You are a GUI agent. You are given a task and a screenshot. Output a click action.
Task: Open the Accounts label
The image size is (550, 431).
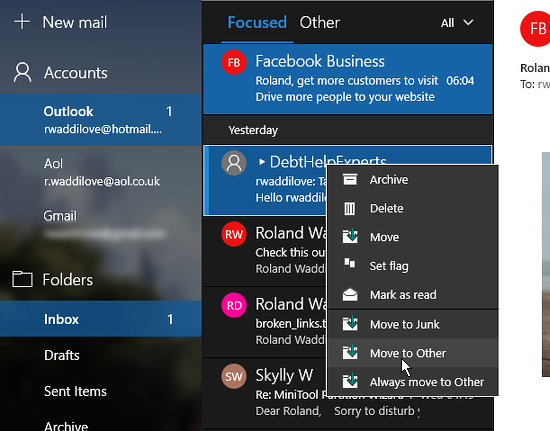pos(76,73)
